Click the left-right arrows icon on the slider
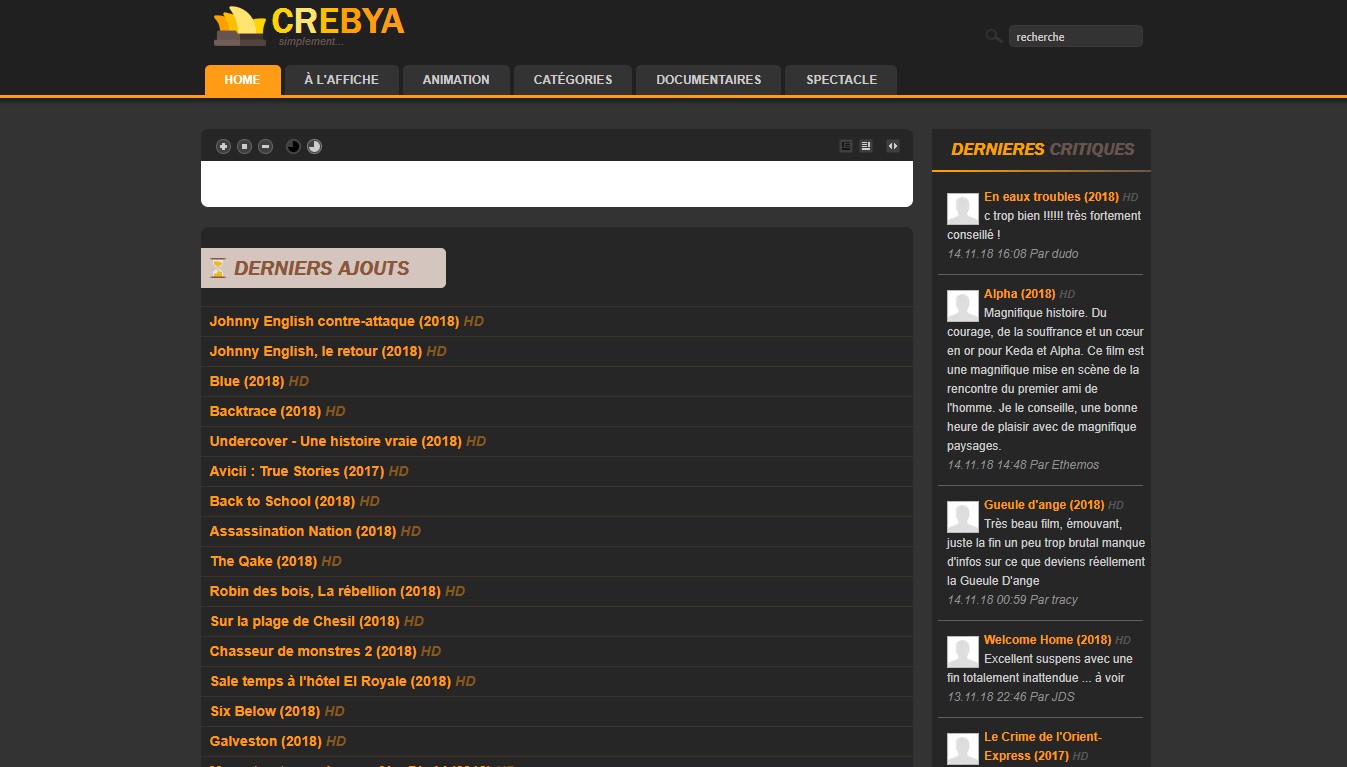 (893, 146)
